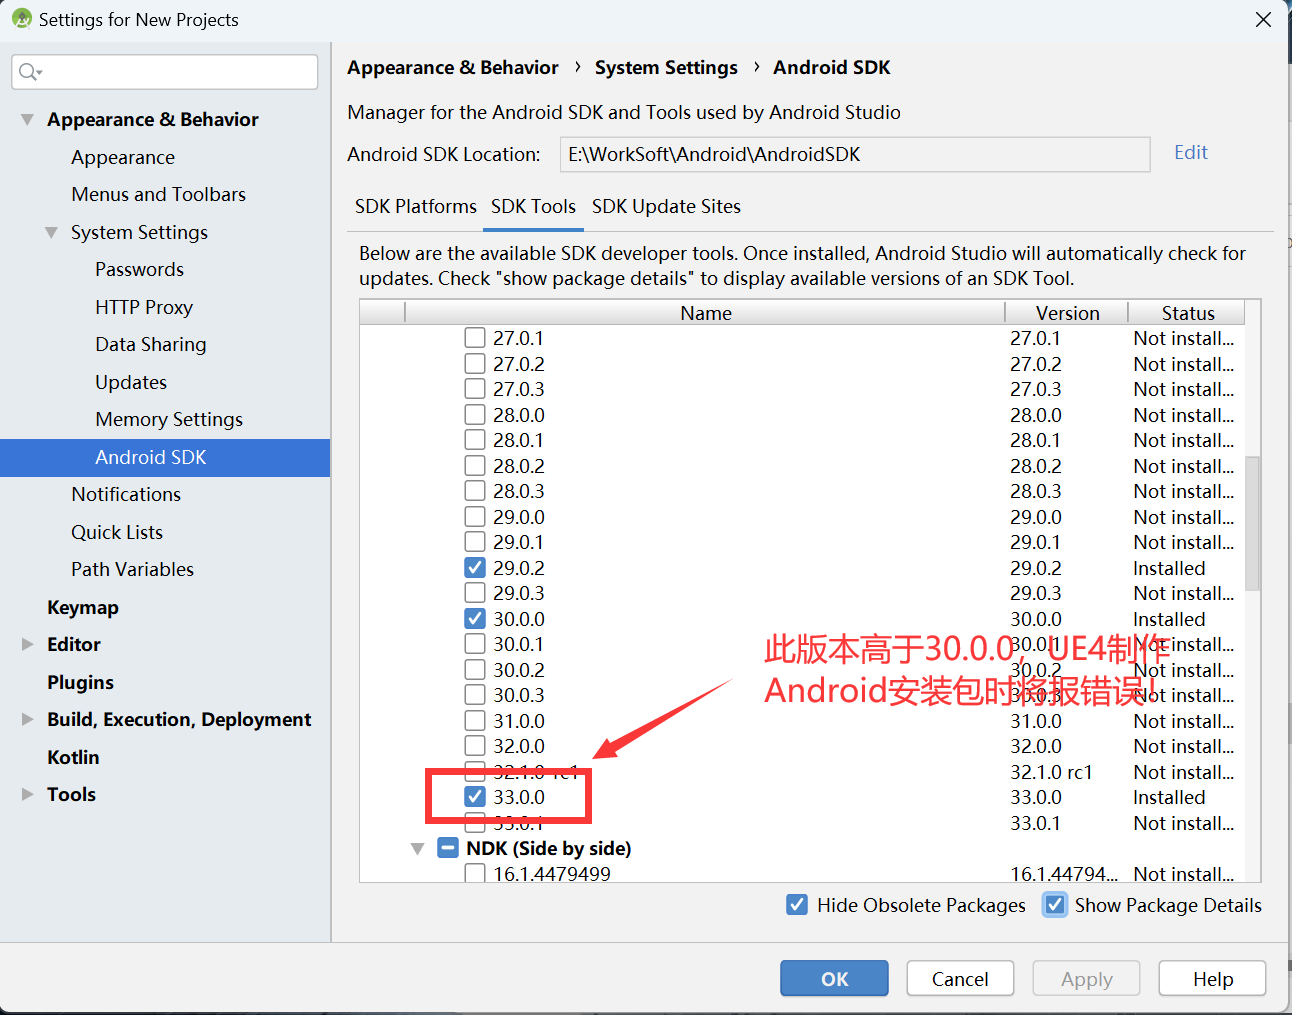
Task: Open HTTP Proxy settings
Action: (144, 308)
